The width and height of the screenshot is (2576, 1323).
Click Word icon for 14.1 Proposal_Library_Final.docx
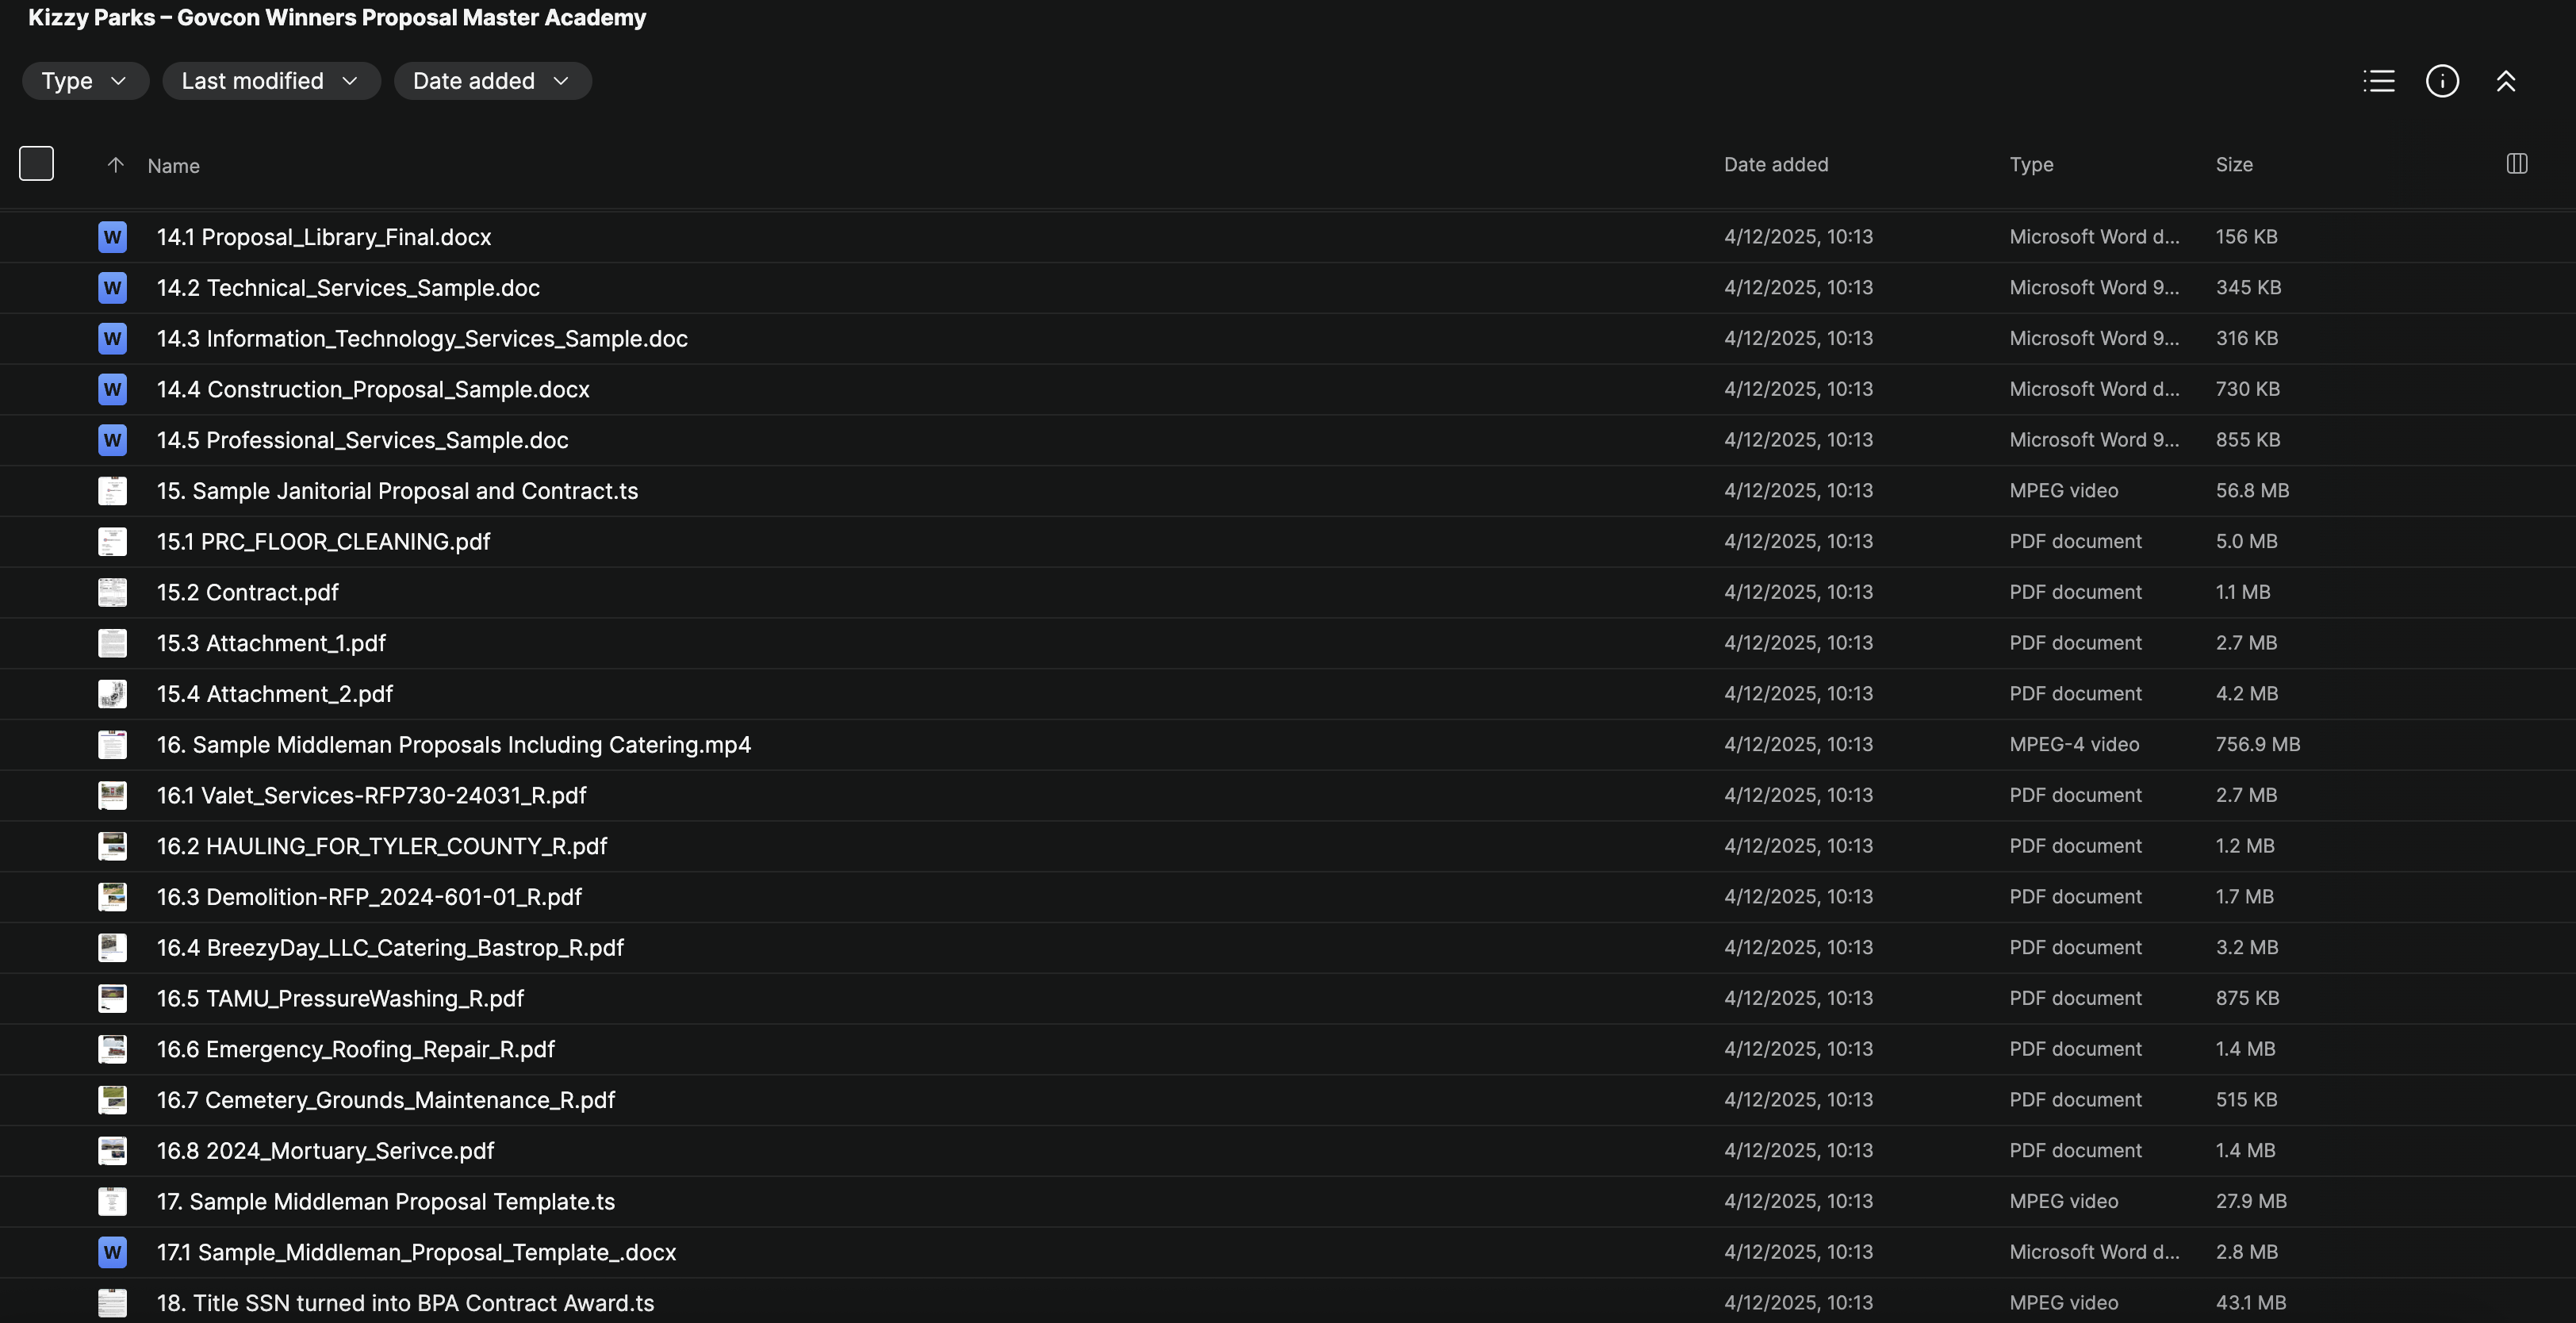pos(112,237)
